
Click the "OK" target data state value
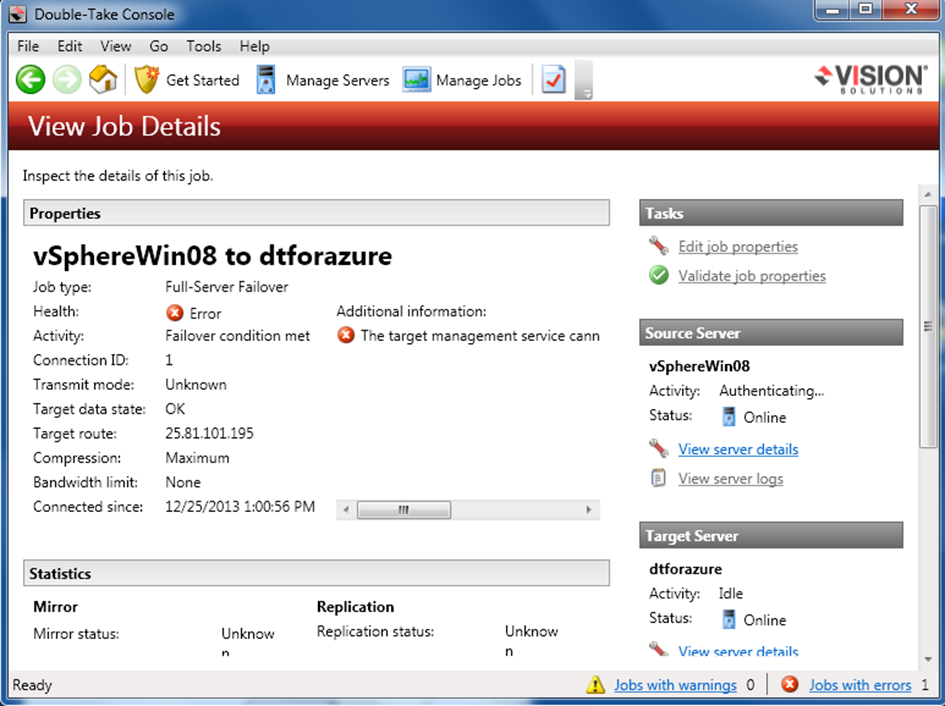[x=175, y=409]
